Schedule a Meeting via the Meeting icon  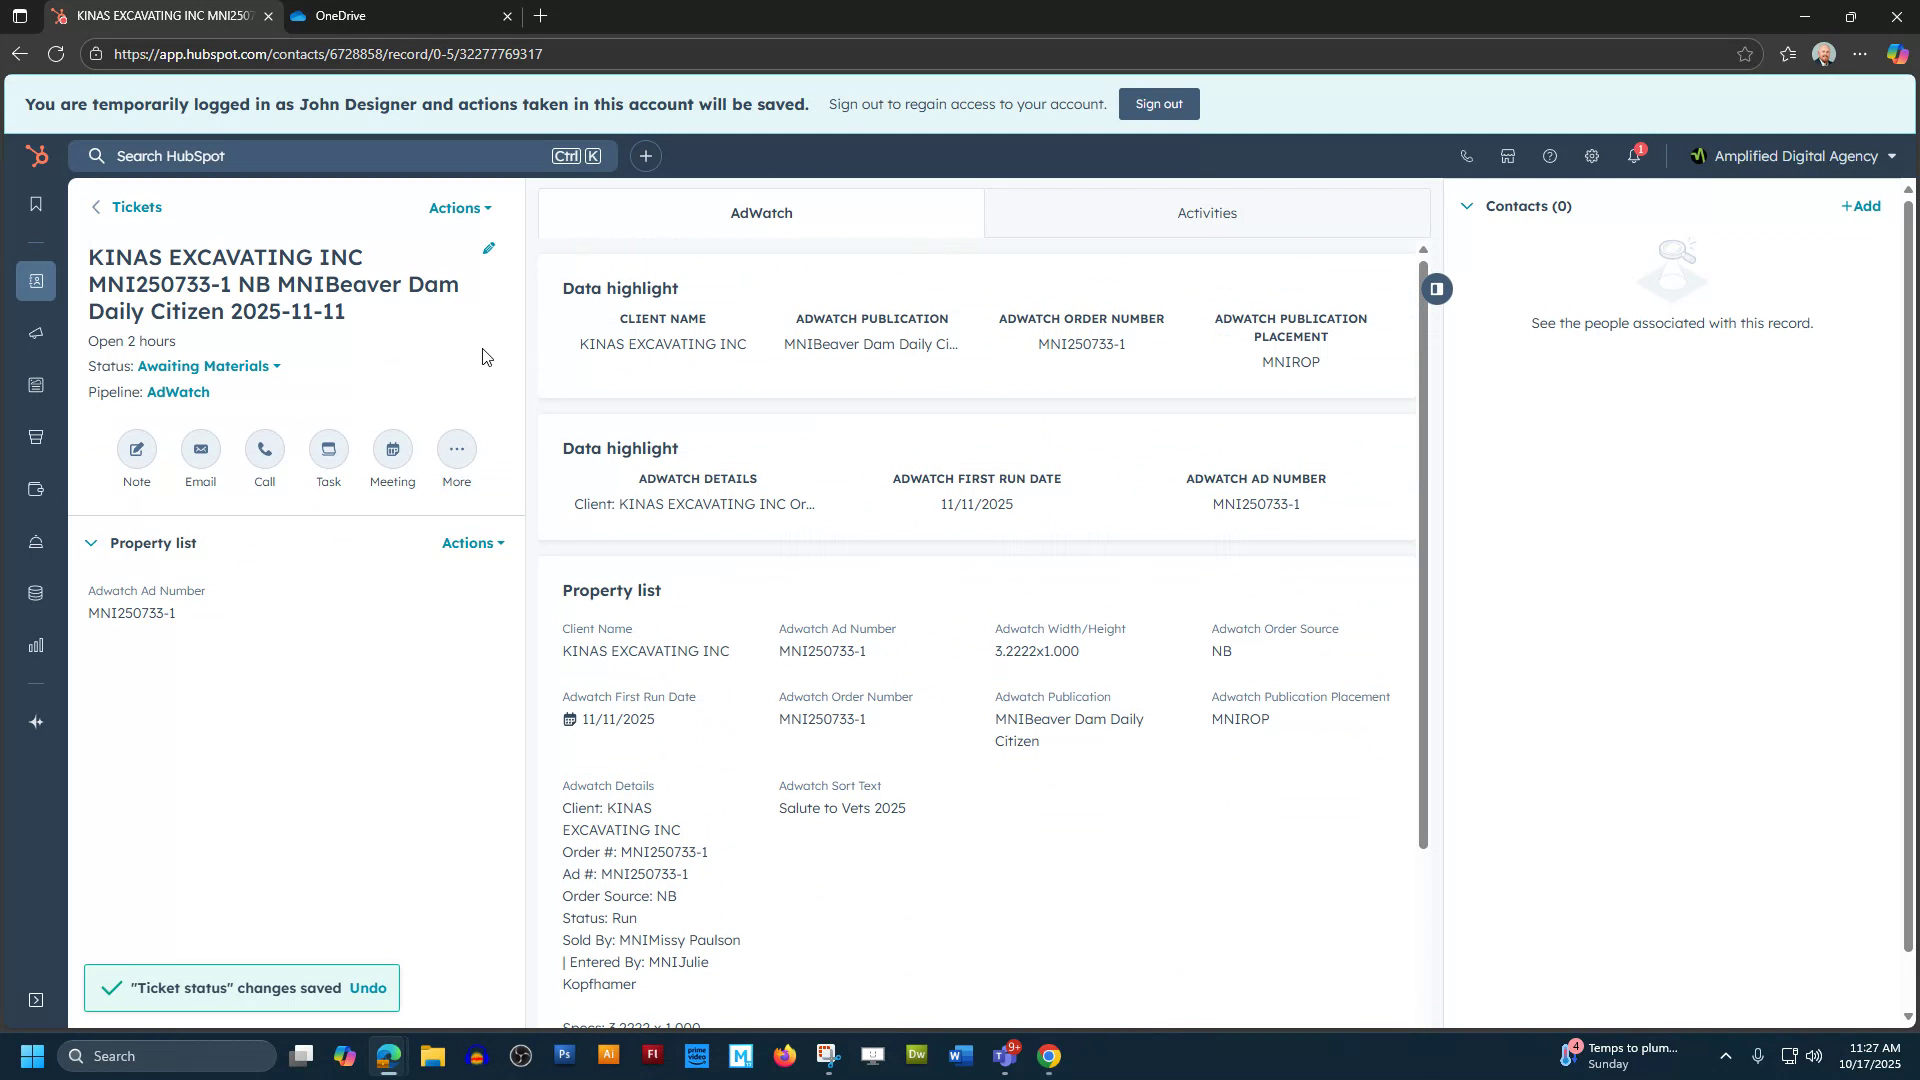pos(392,449)
